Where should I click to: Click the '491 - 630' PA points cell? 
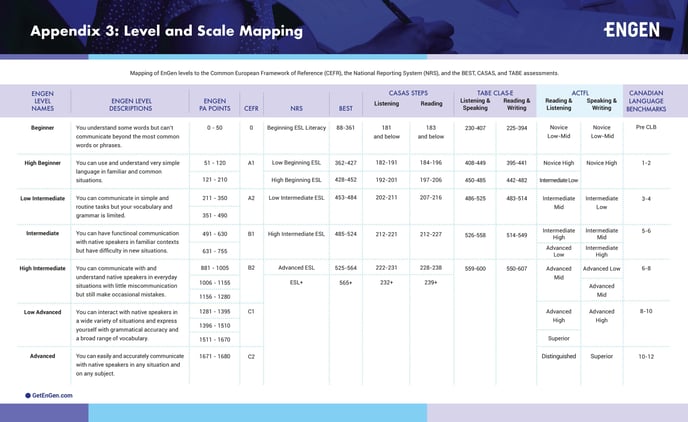click(215, 234)
